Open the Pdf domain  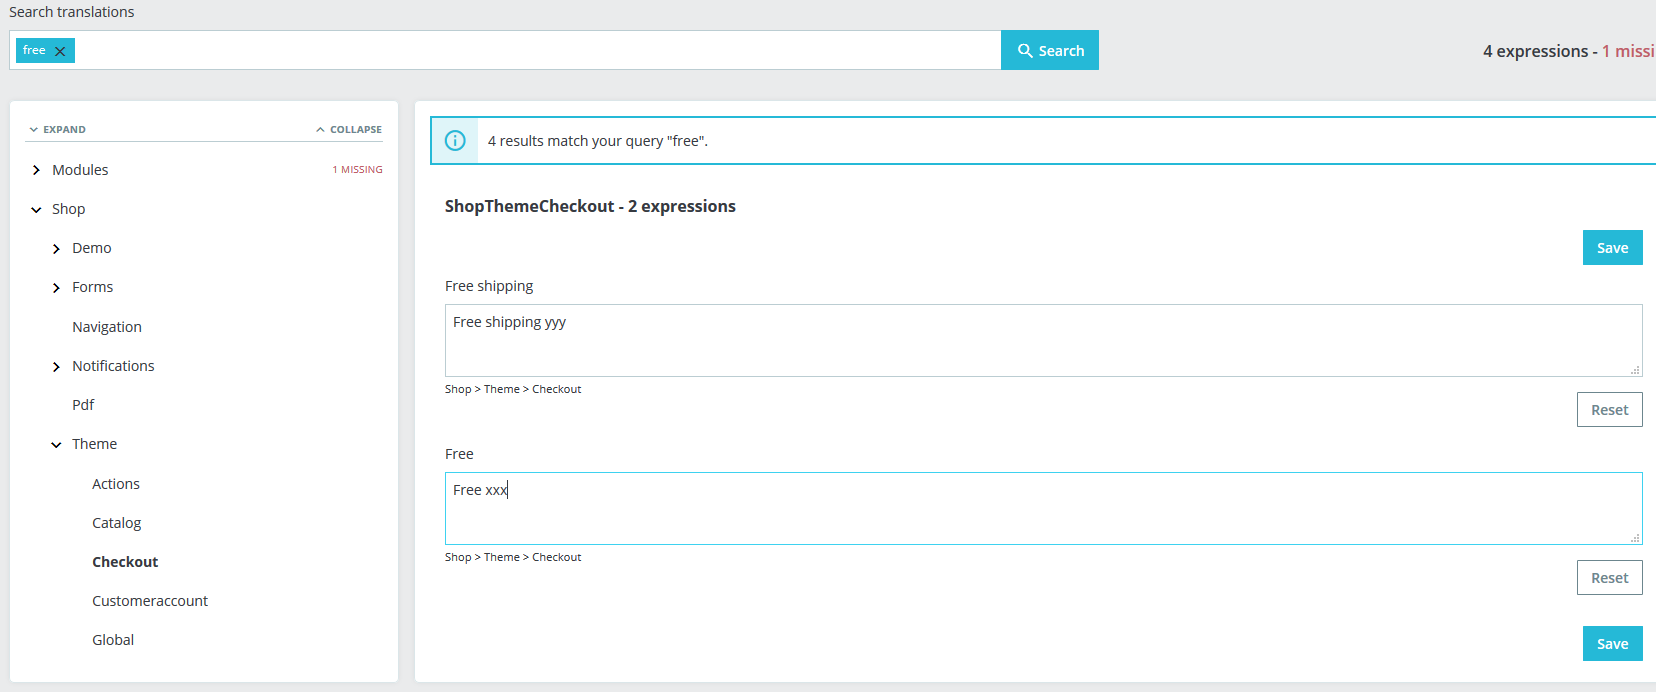[83, 405]
